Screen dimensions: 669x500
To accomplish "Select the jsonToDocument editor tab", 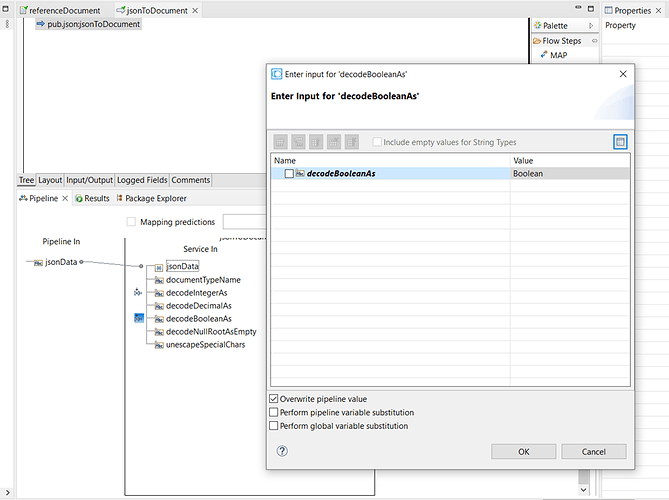I will (153, 10).
